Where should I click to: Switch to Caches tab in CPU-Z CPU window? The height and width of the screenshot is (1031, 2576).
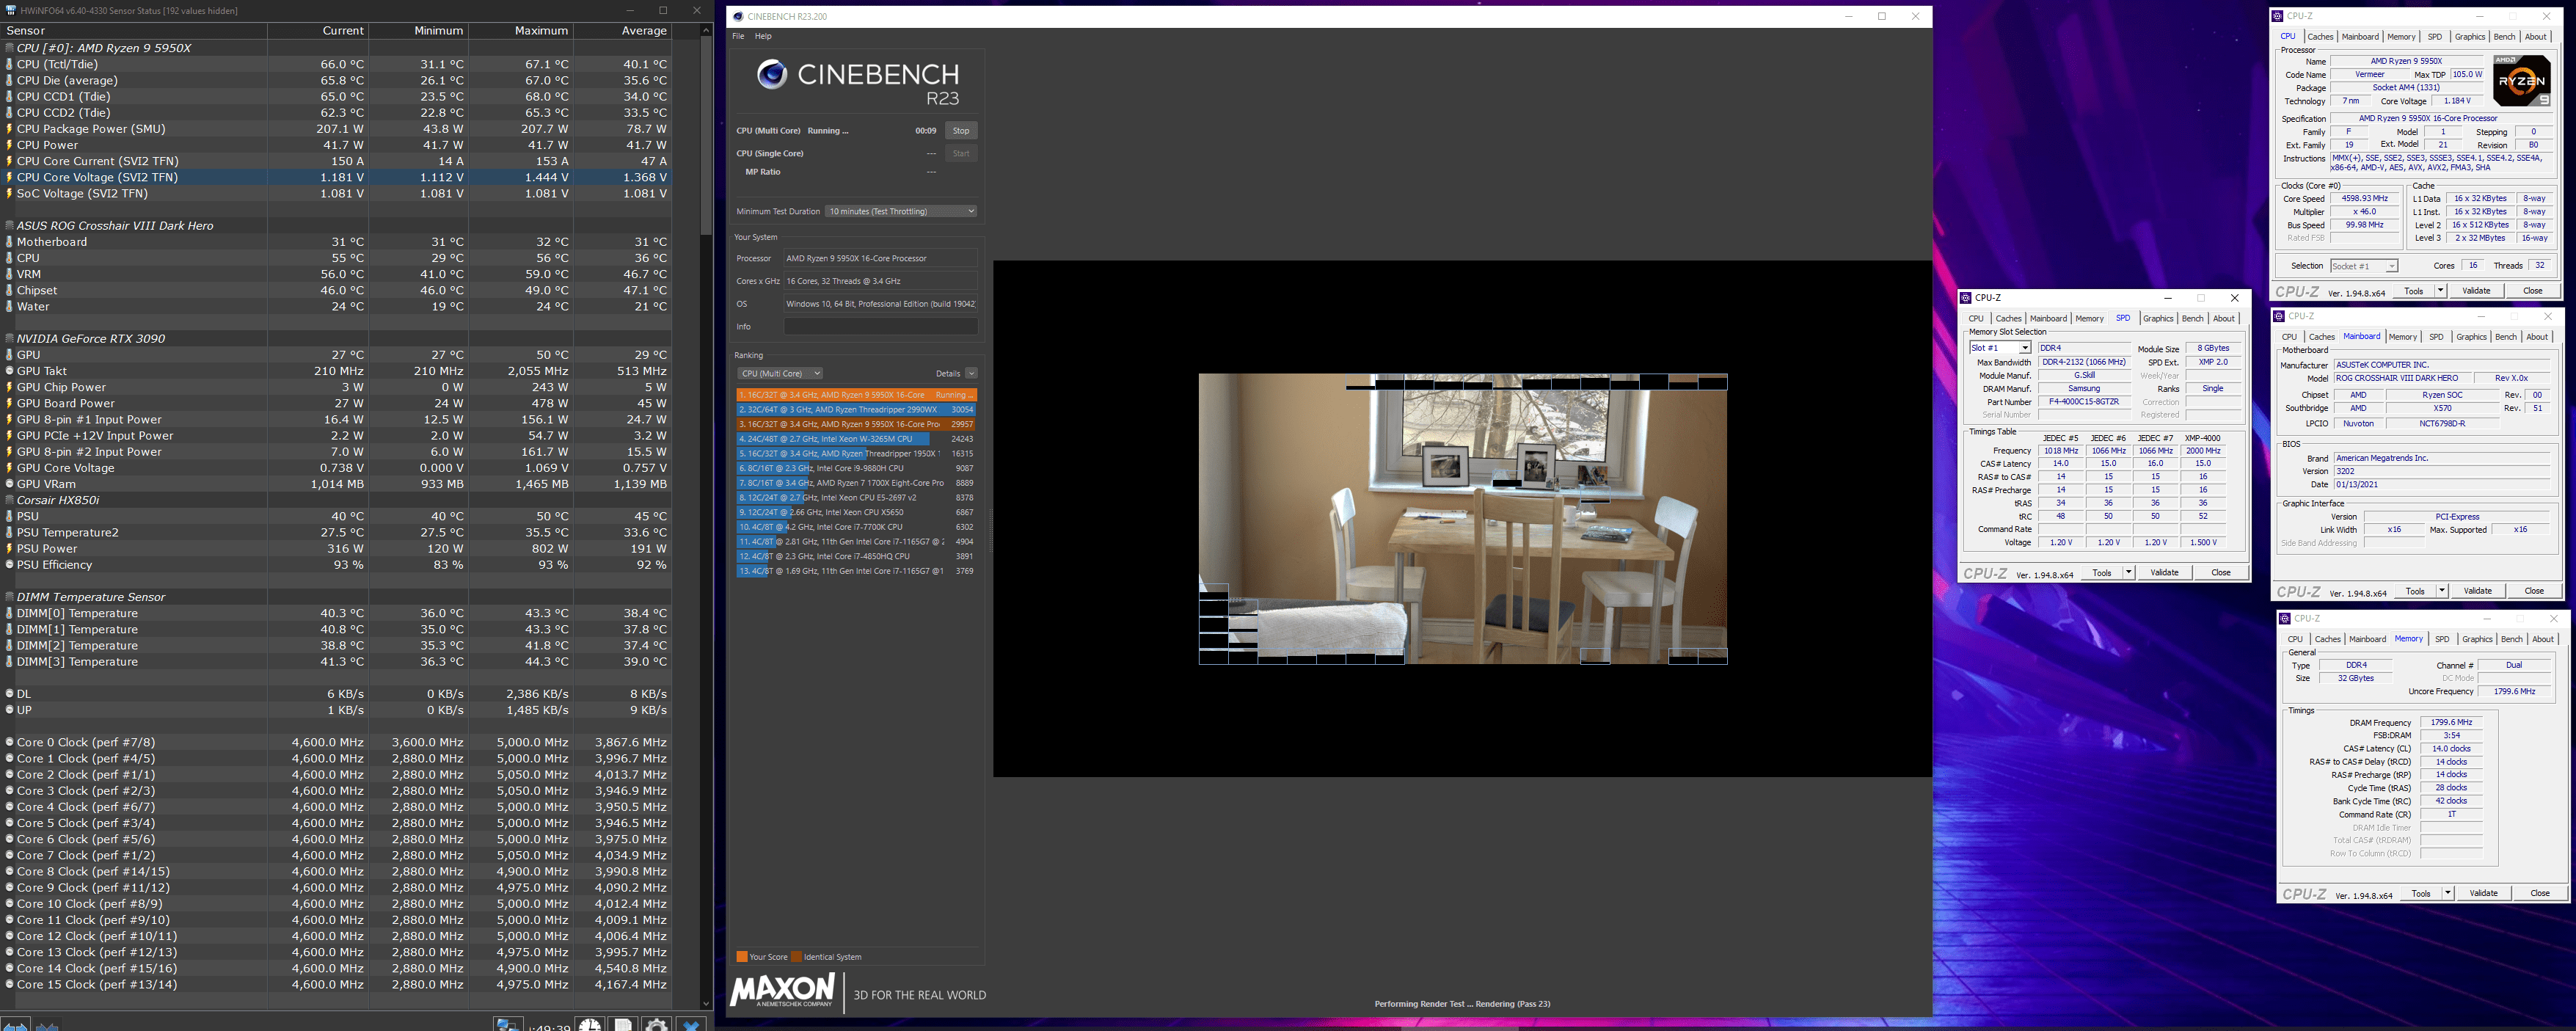2320,37
